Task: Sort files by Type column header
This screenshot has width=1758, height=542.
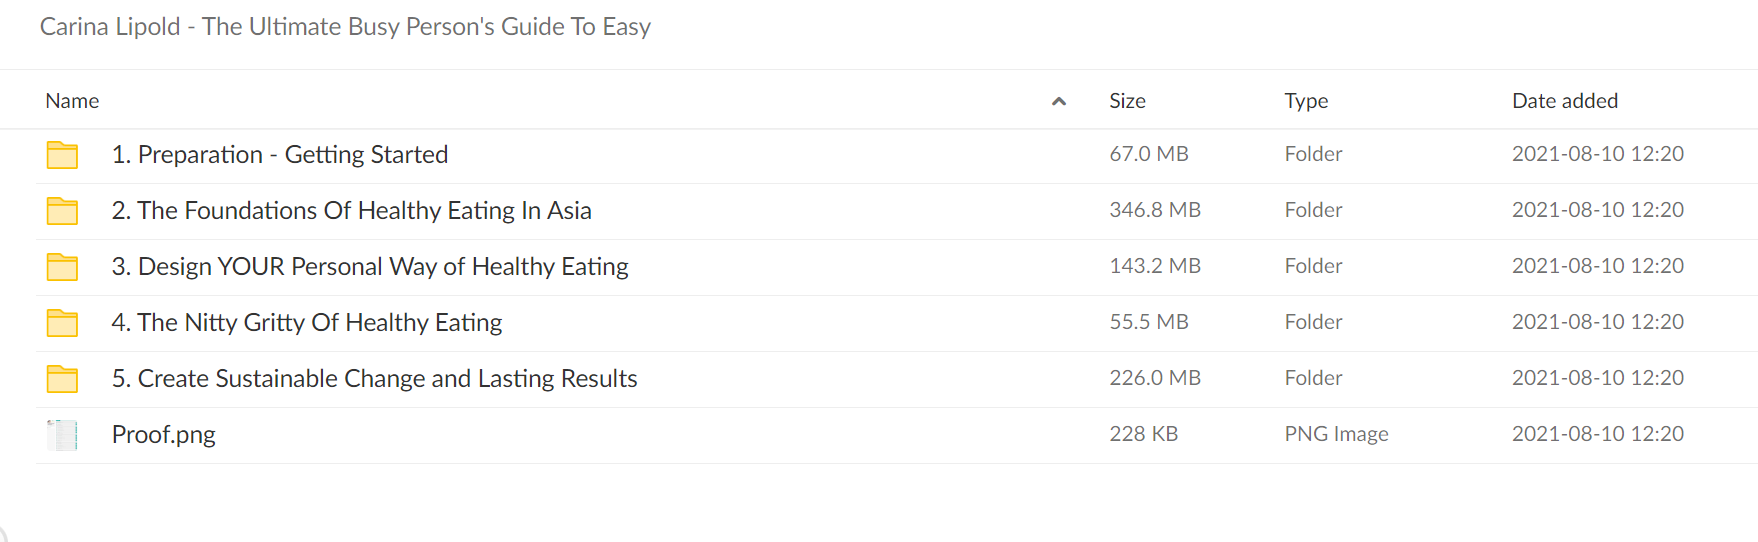Action: [x=1306, y=101]
